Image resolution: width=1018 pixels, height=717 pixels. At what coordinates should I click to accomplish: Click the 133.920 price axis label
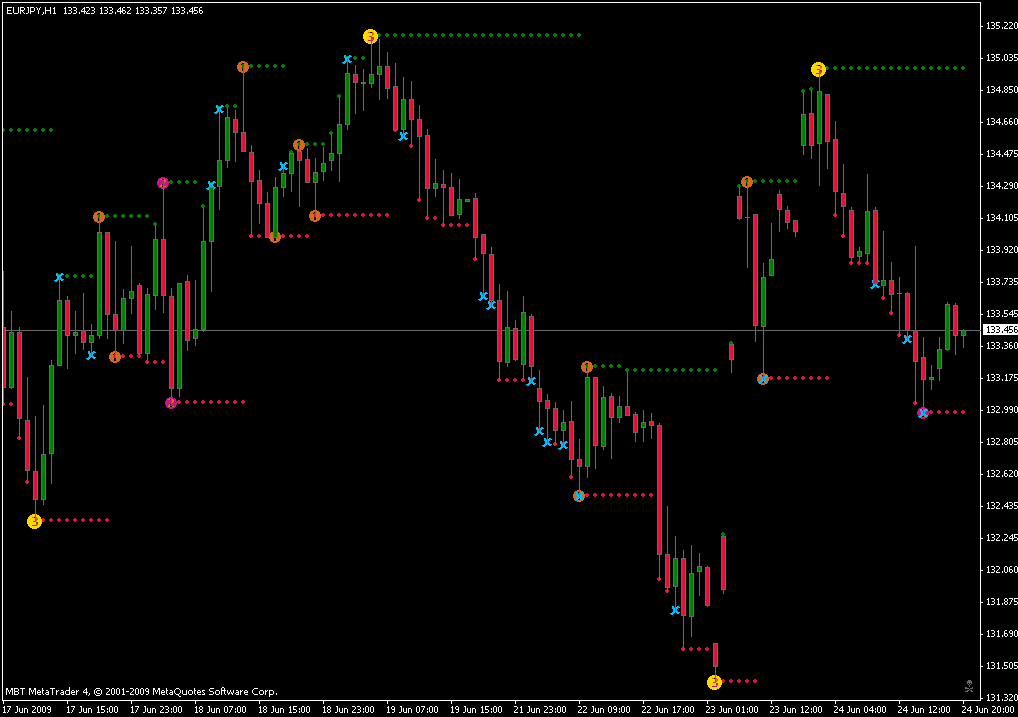point(1001,249)
